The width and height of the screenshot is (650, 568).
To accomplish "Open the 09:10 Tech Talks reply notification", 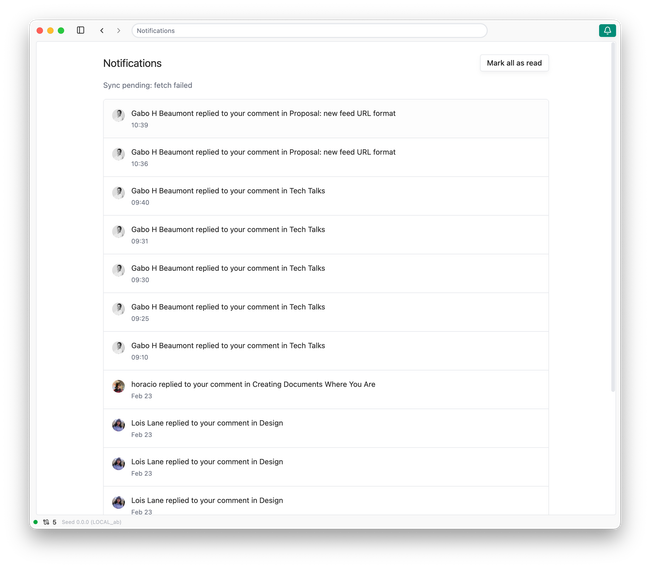I will pyautogui.click(x=228, y=346).
